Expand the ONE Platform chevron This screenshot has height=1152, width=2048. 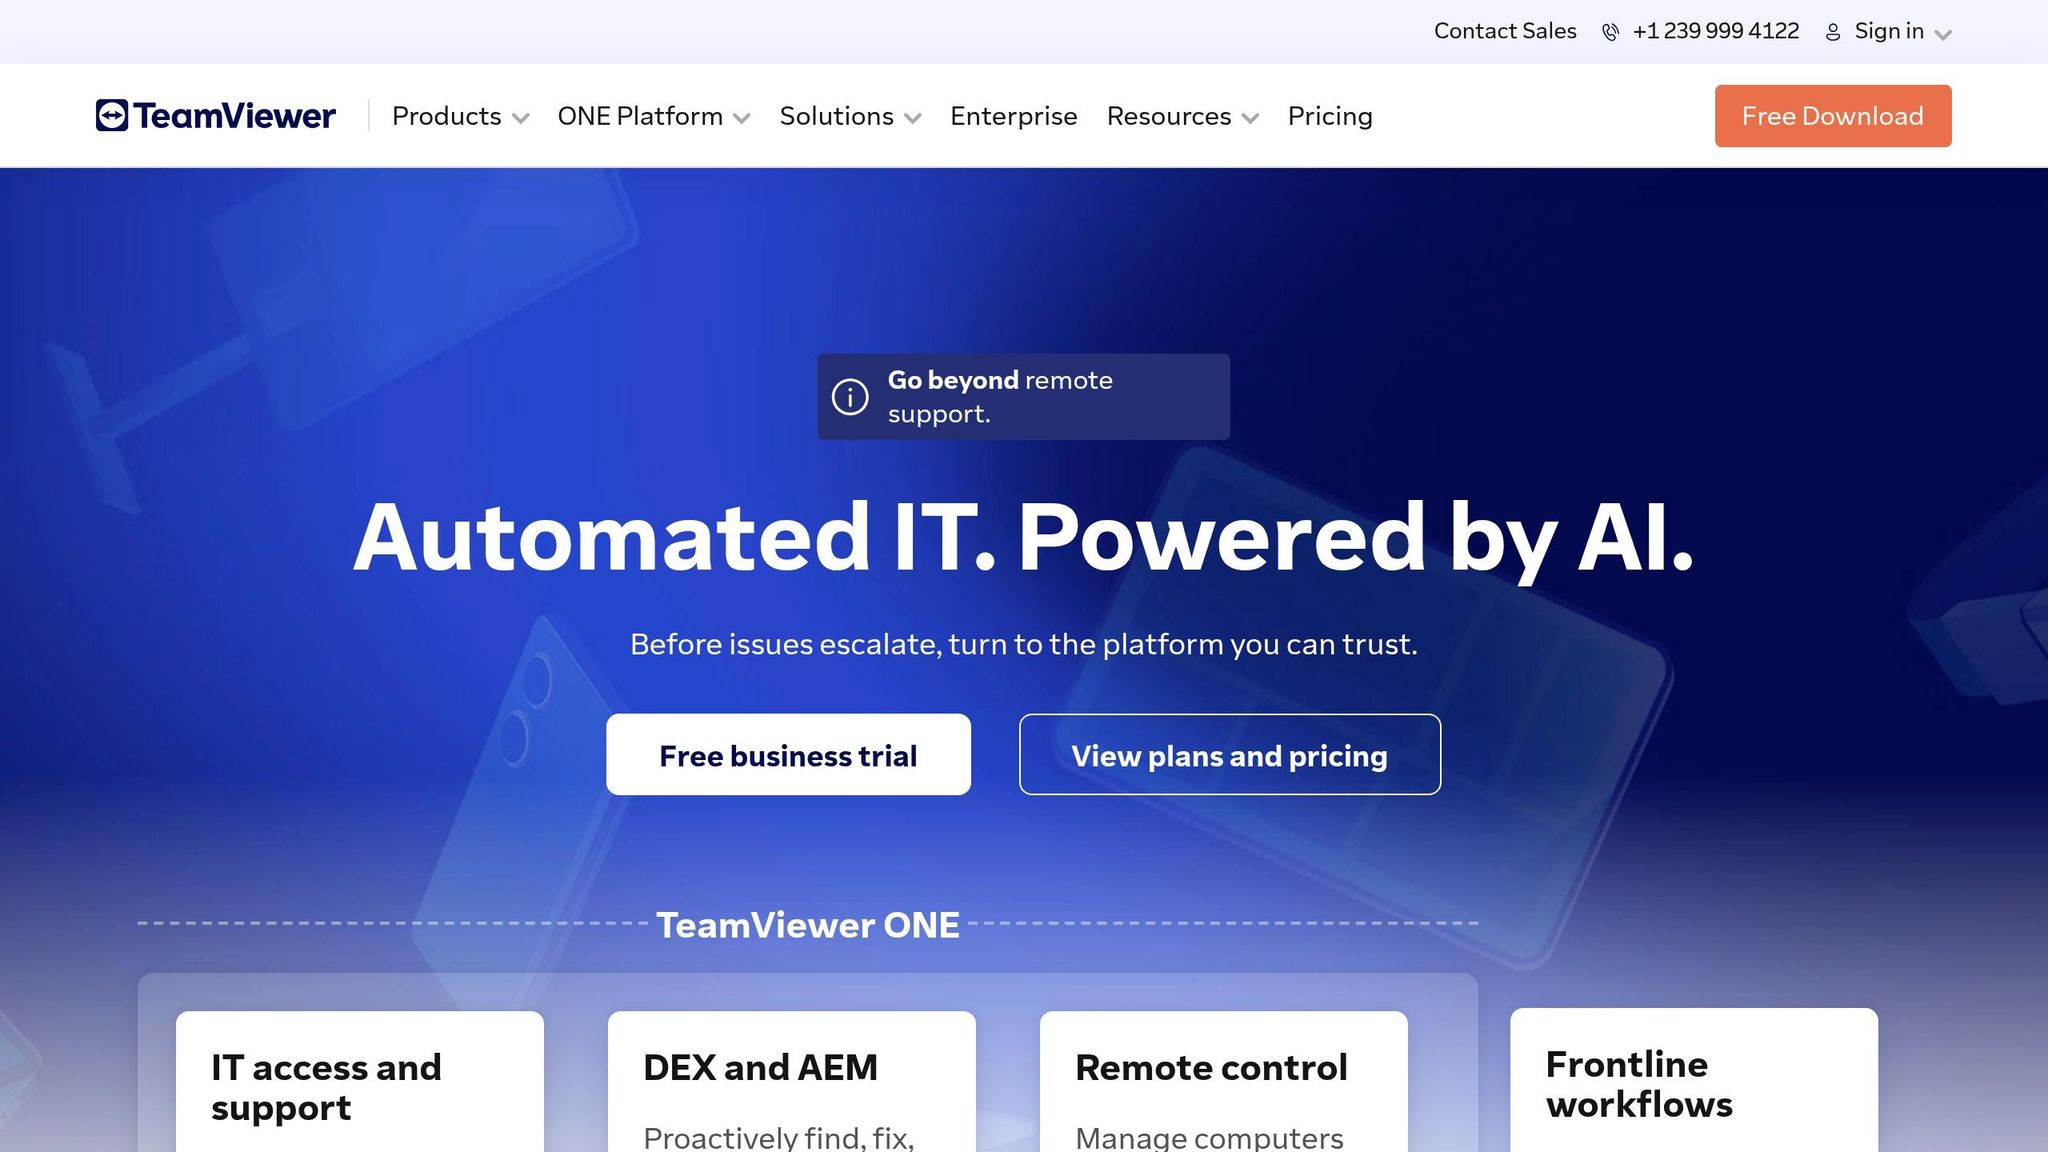click(x=741, y=118)
